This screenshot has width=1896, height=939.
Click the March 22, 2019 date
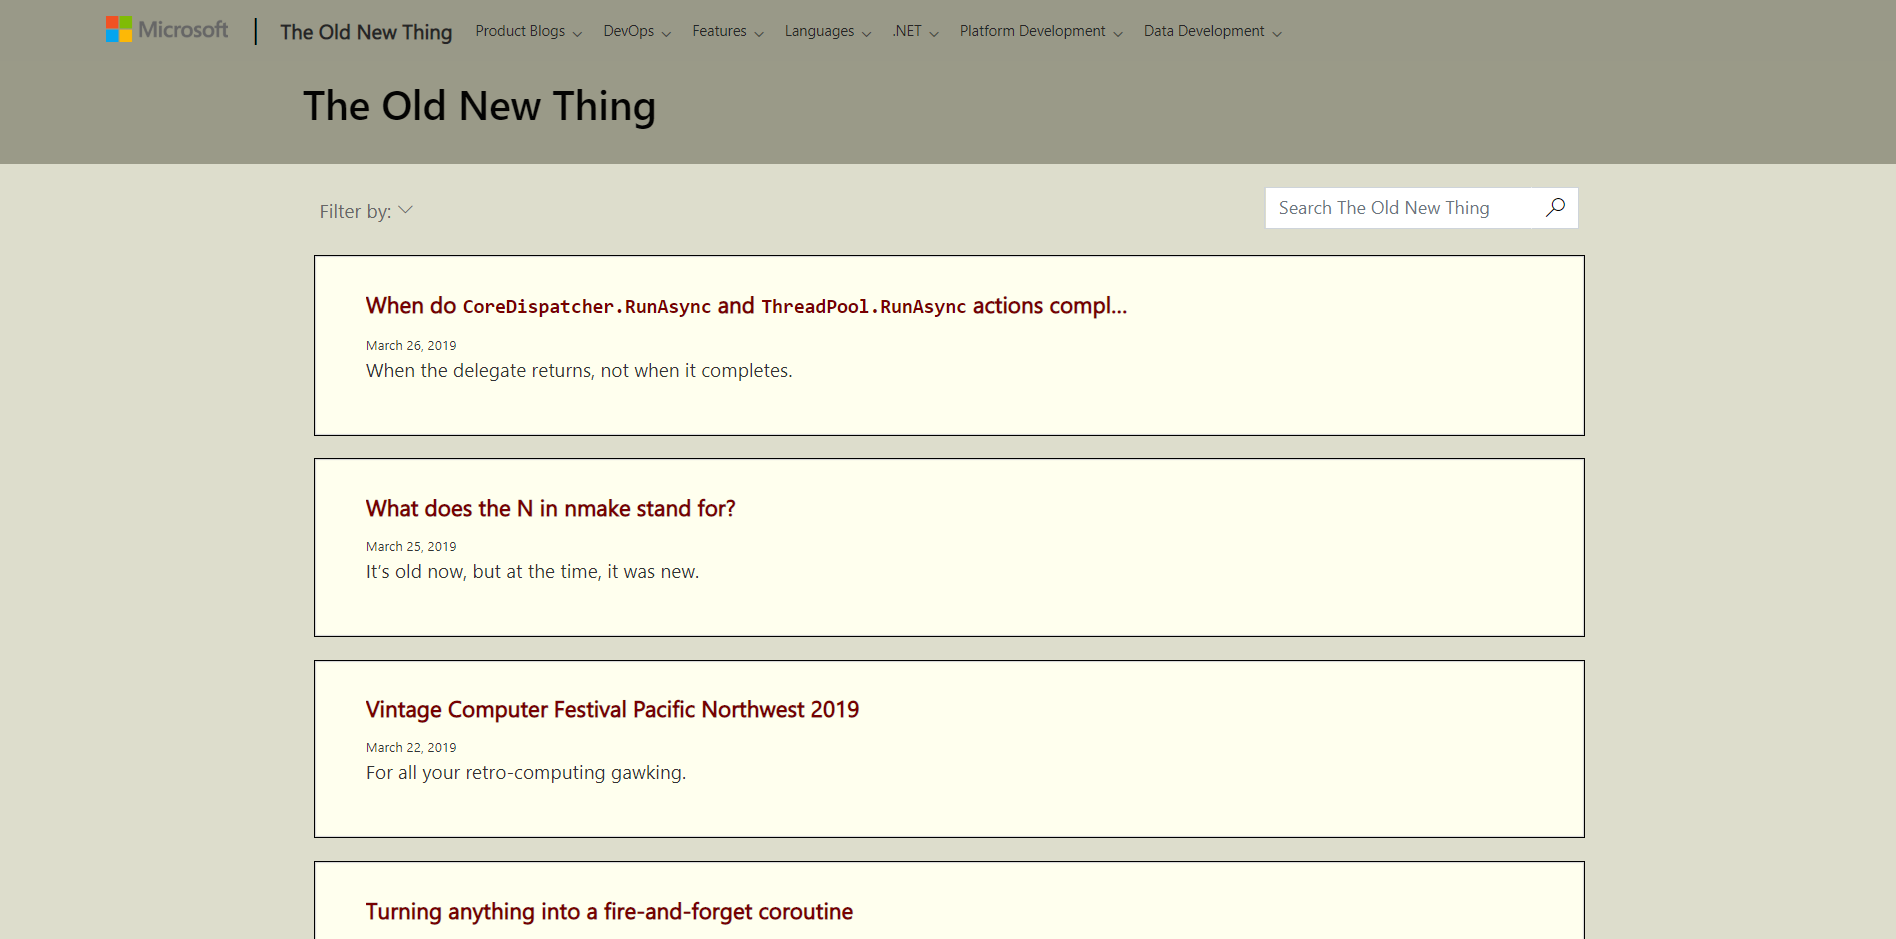click(411, 747)
